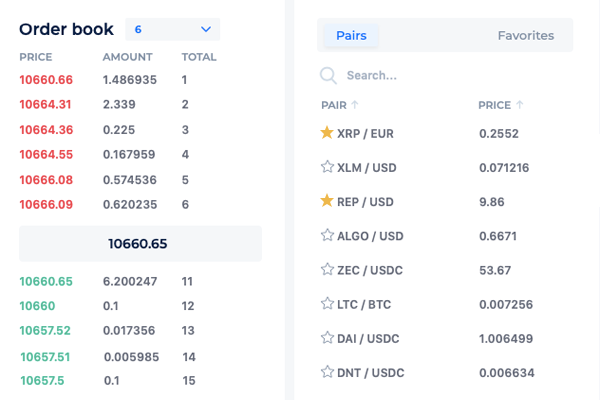Star the DAI / USDC pair
The height and width of the screenshot is (400, 600).
pos(326,337)
